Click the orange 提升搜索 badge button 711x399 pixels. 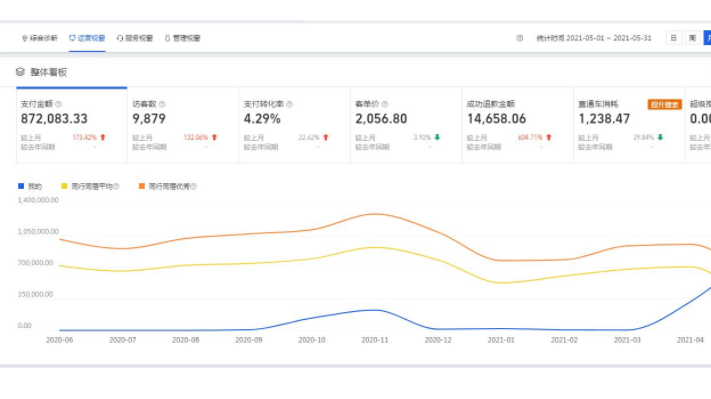665,105
